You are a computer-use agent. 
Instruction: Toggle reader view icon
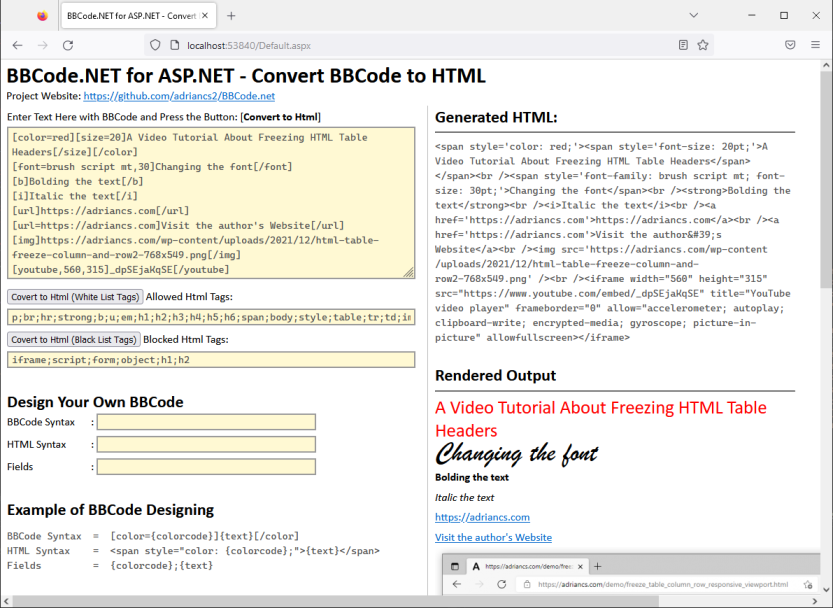click(683, 45)
